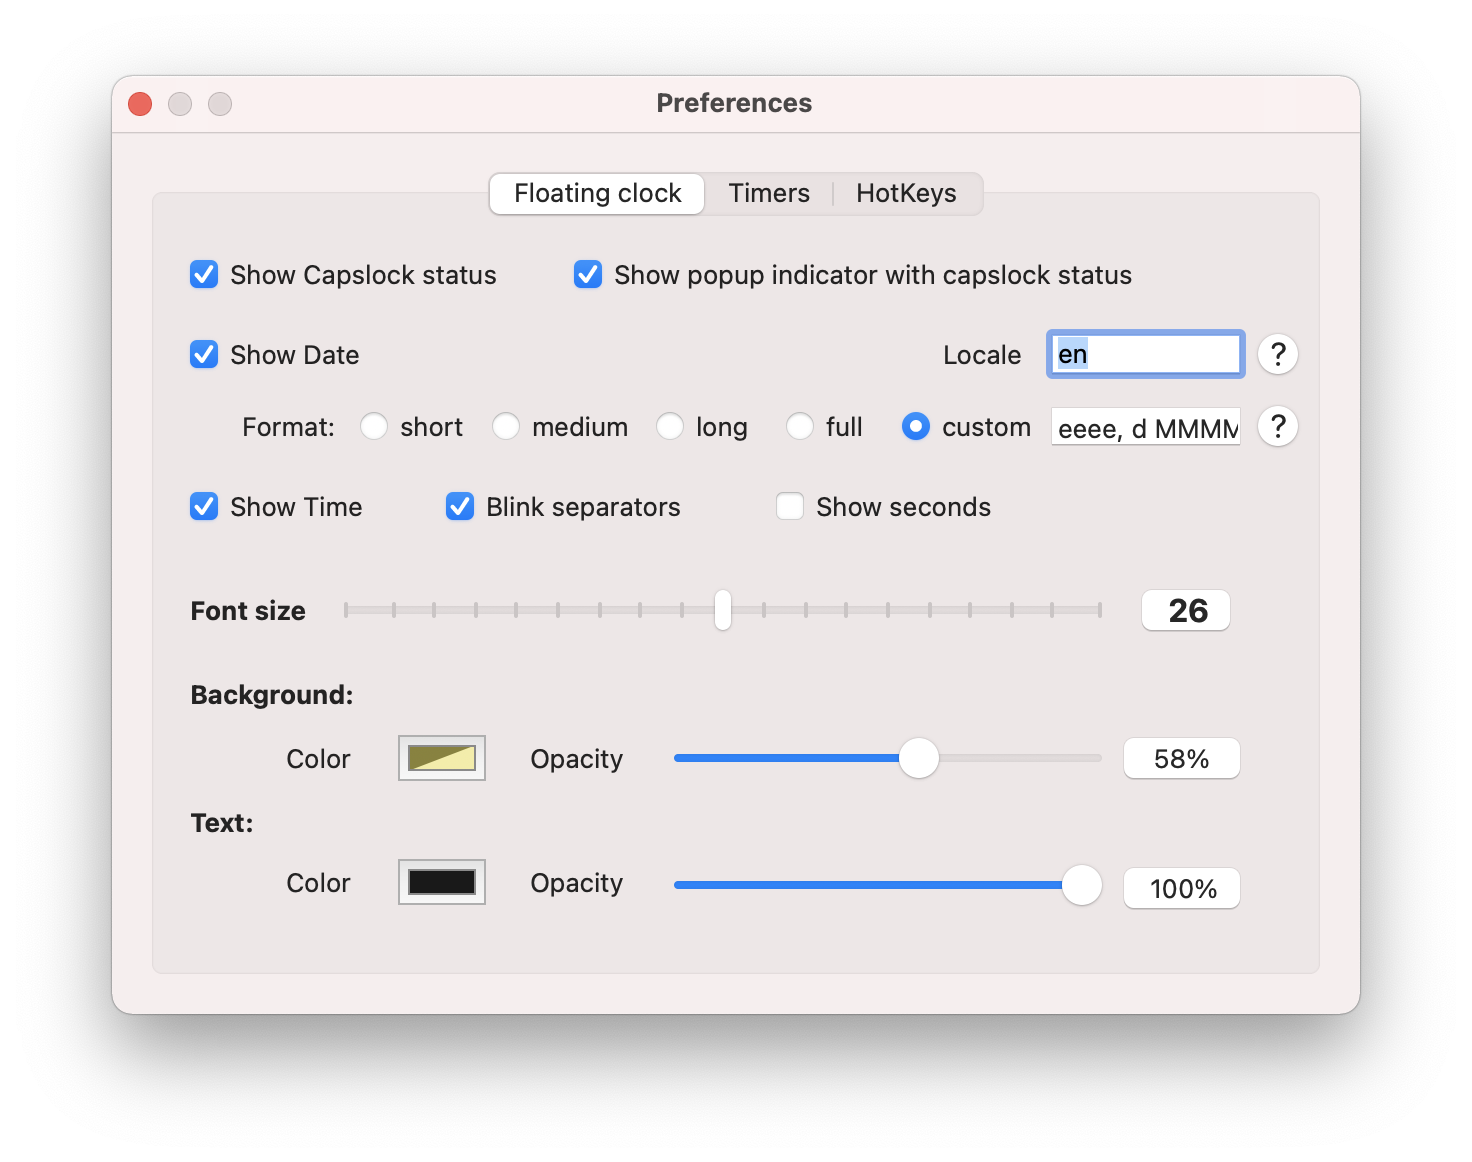This screenshot has width=1472, height=1162.
Task: Click the custom date format field
Action: point(1146,428)
